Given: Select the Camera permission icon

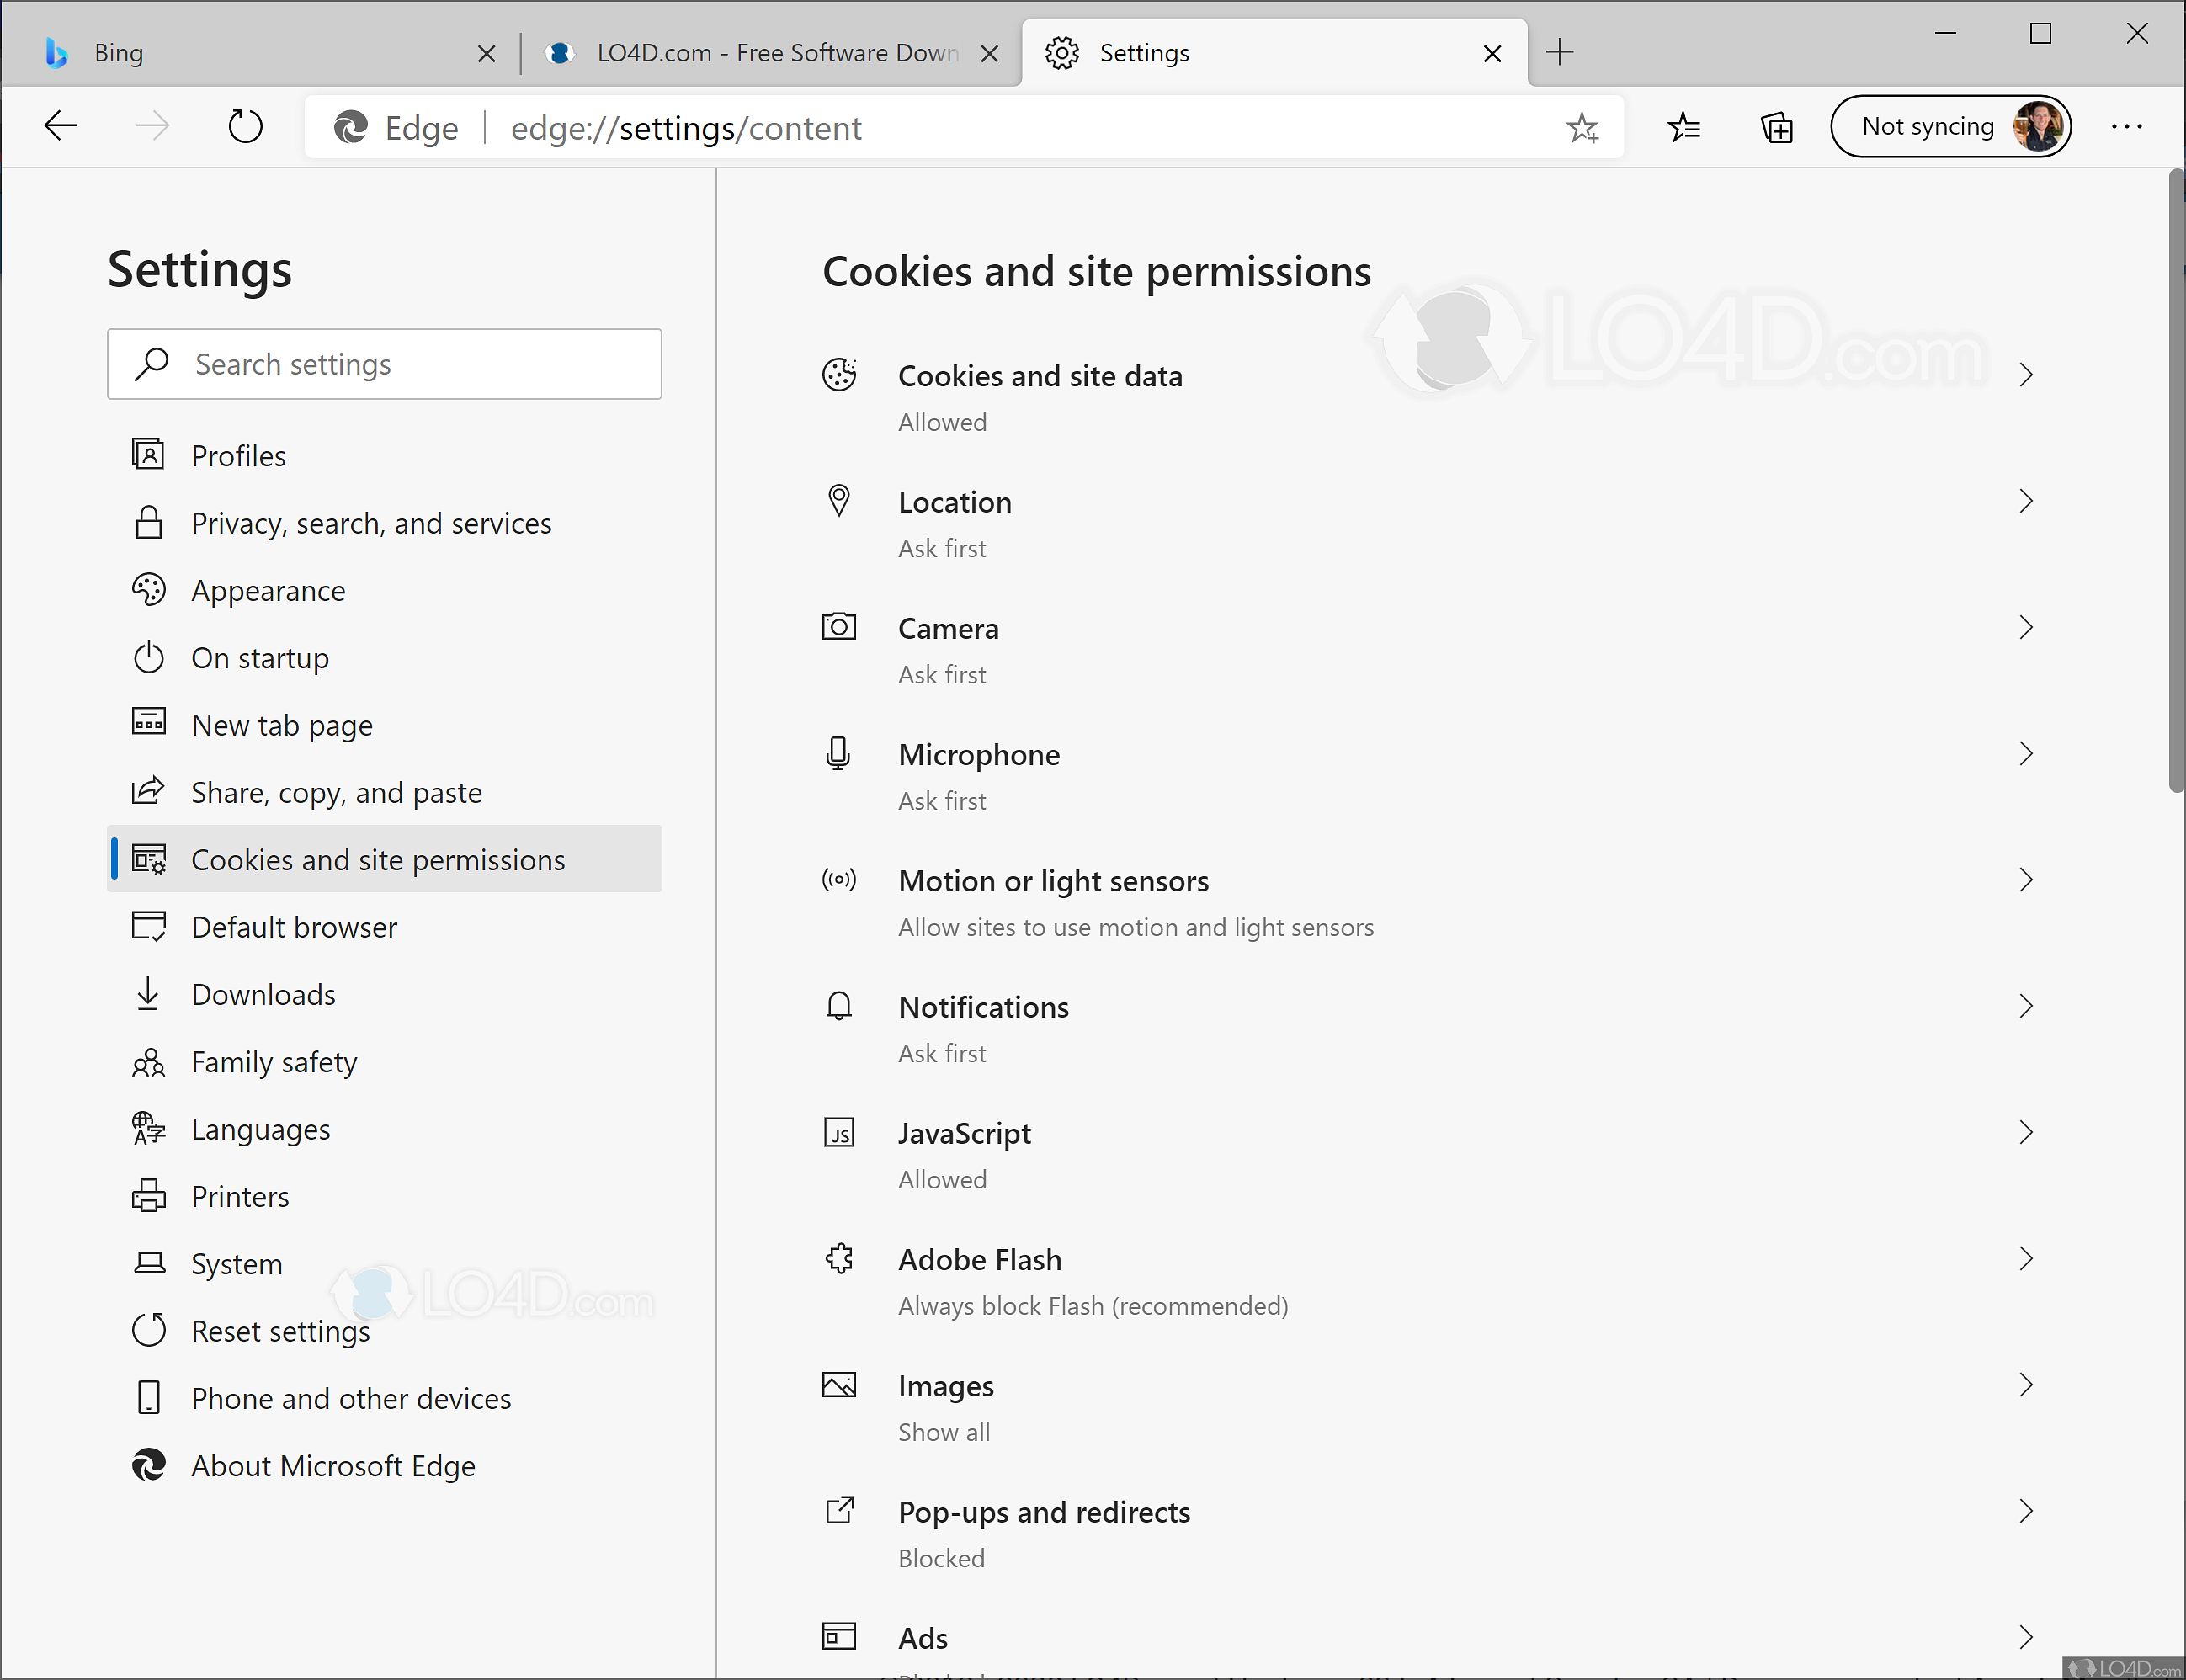Looking at the screenshot, I should [839, 627].
